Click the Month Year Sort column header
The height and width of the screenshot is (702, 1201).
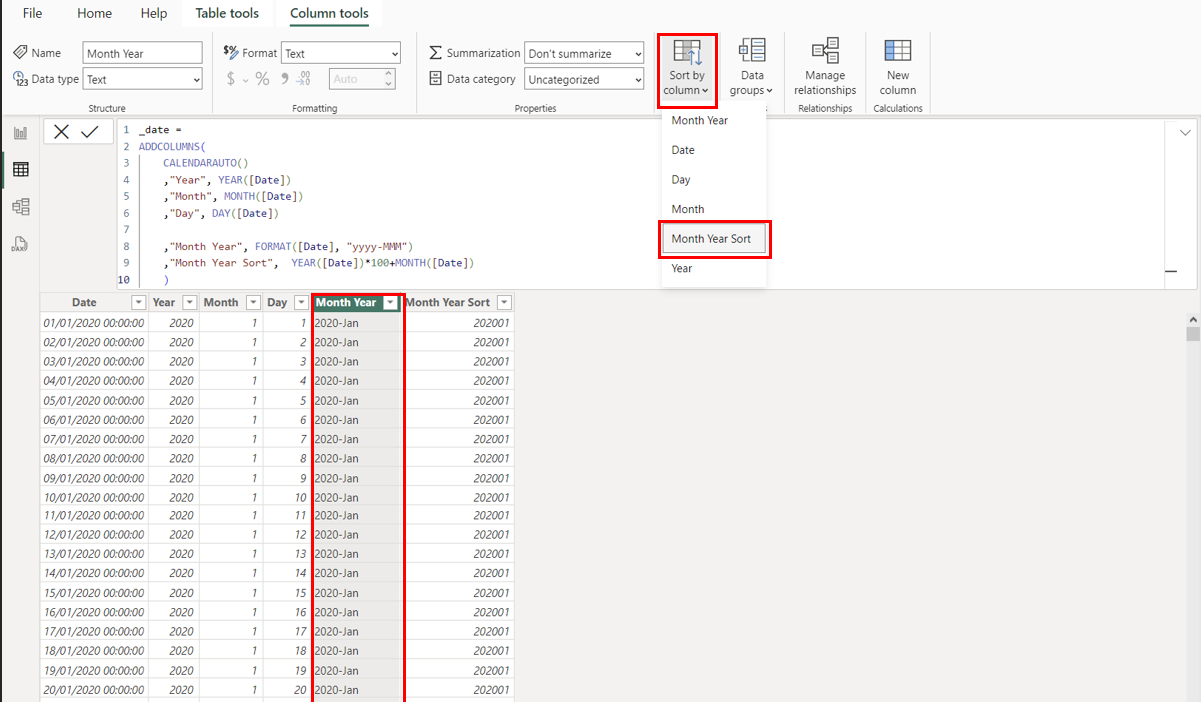447,303
